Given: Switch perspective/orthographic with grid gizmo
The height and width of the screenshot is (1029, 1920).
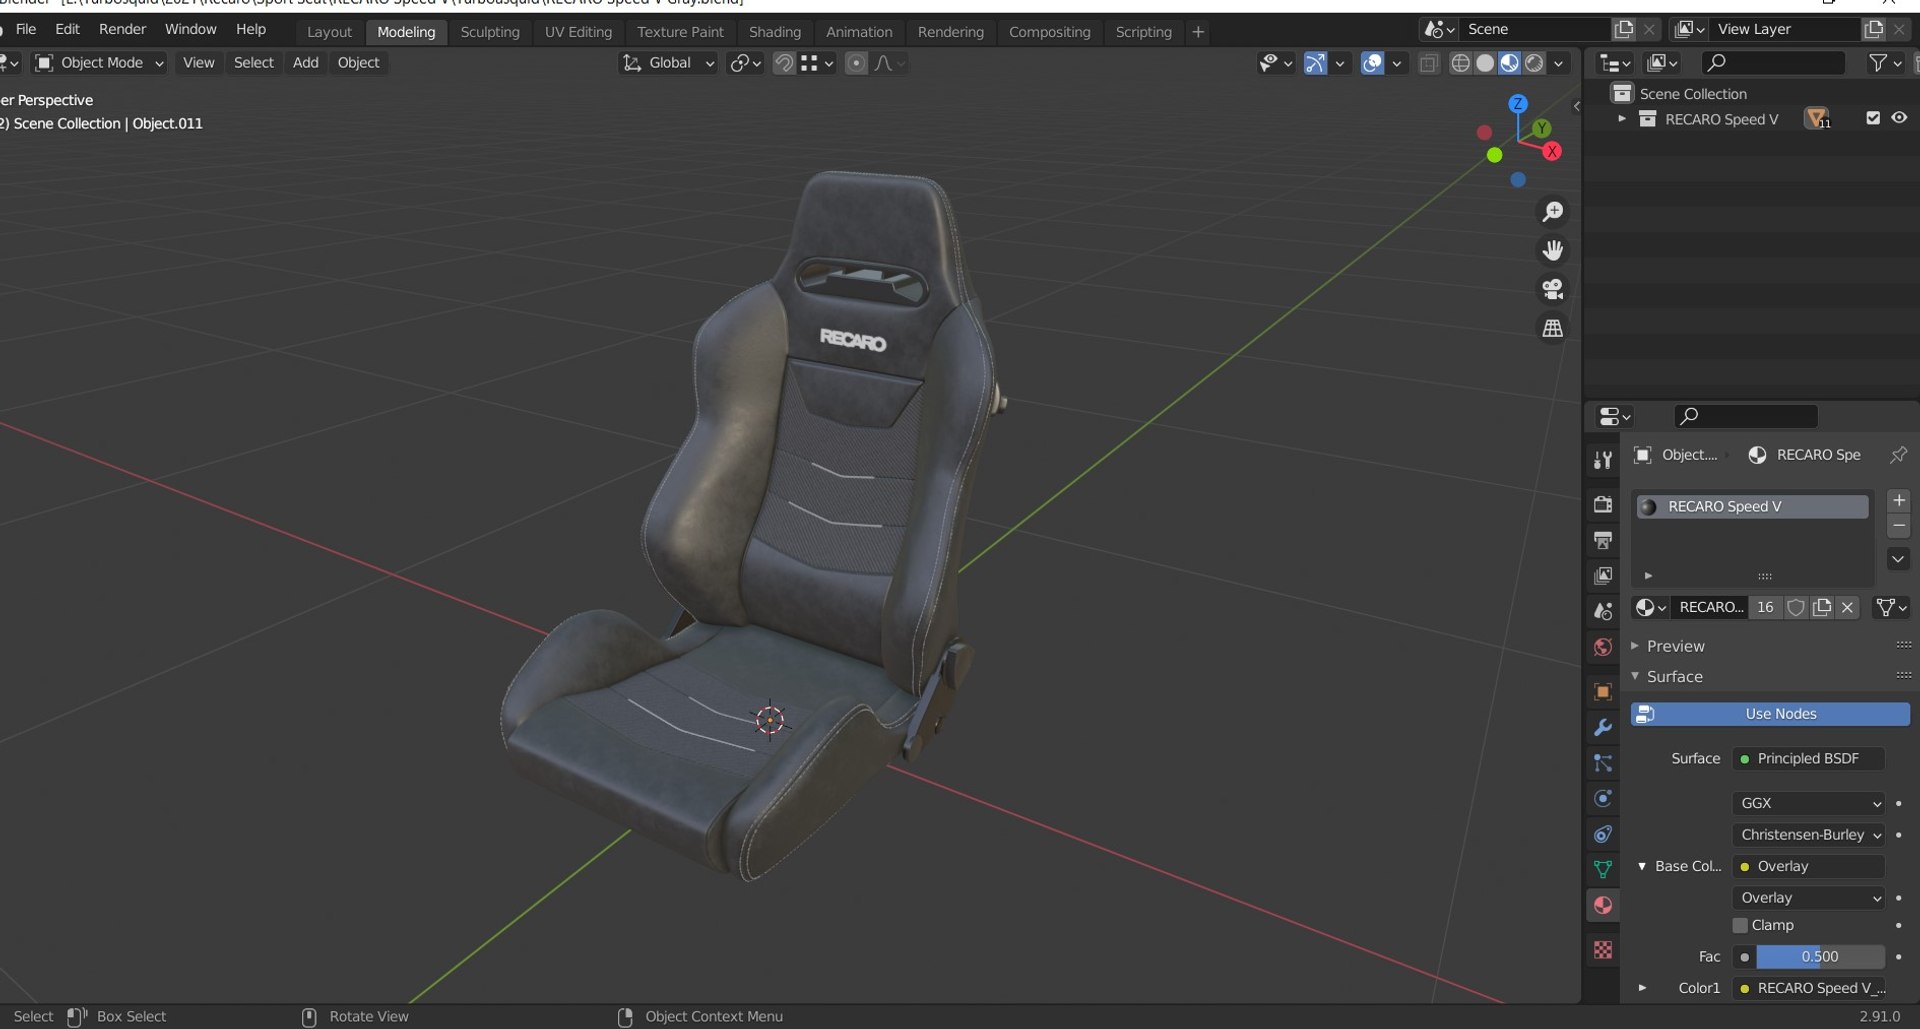Looking at the screenshot, I should 1552,328.
